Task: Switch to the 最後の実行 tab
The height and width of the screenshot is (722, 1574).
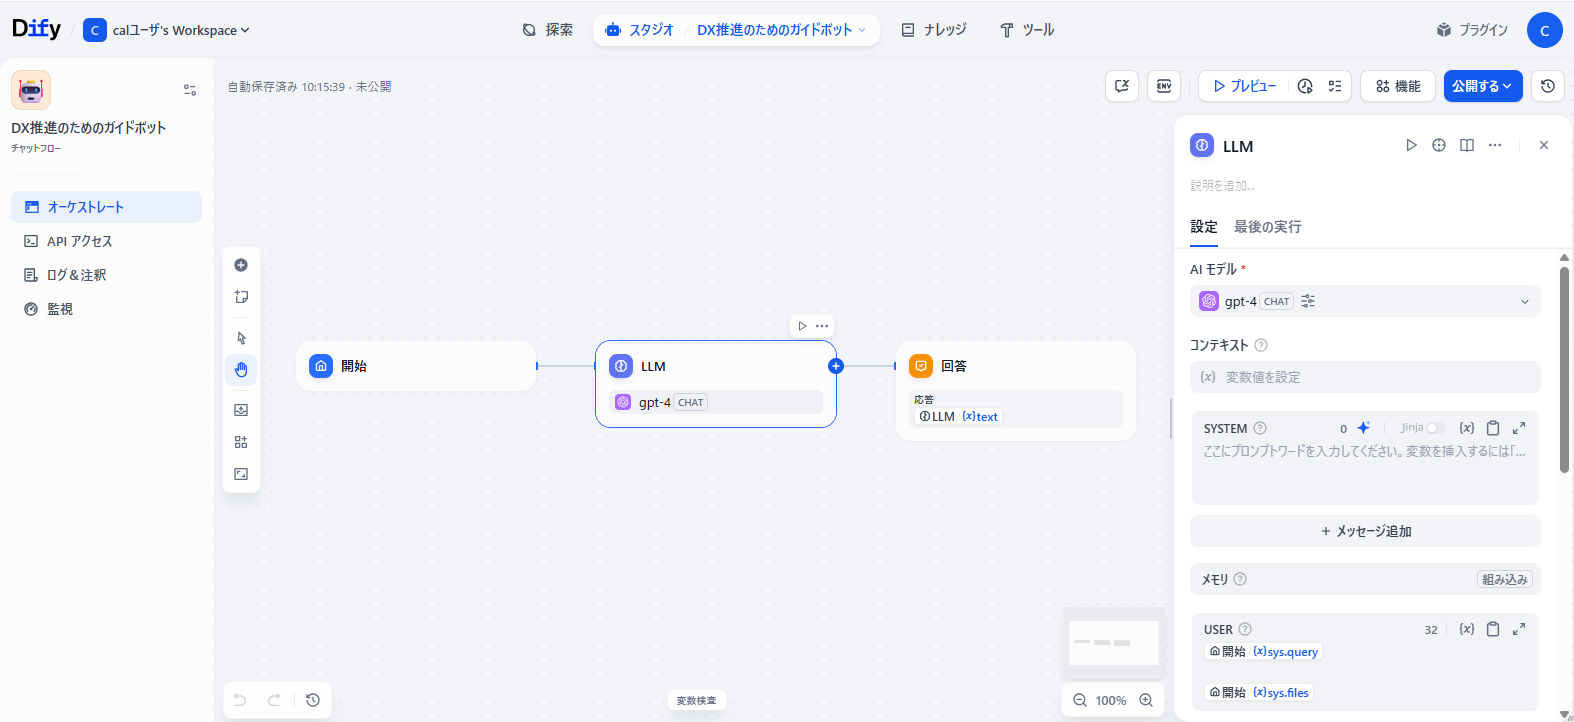Action: tap(1267, 227)
